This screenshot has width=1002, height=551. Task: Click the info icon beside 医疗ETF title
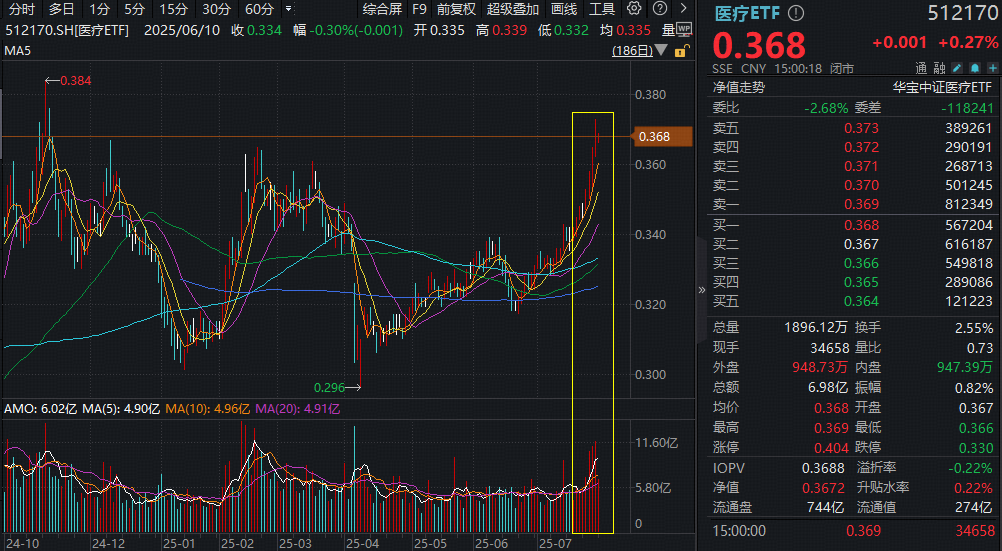click(x=795, y=14)
